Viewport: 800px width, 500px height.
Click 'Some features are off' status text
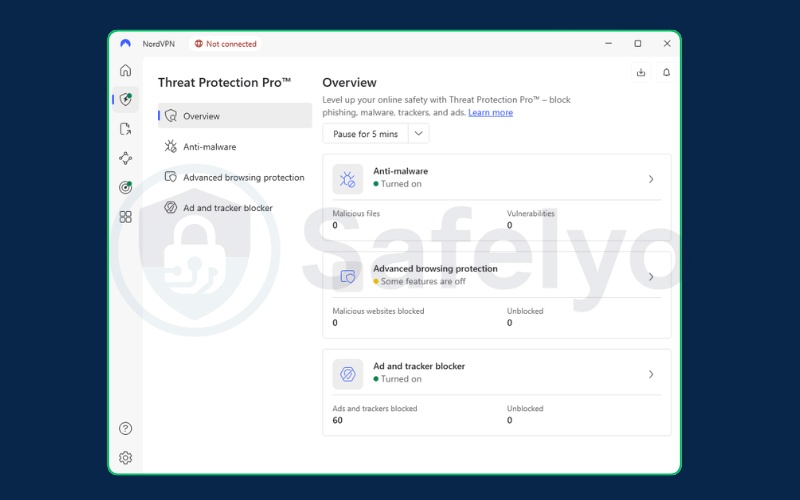click(x=423, y=281)
